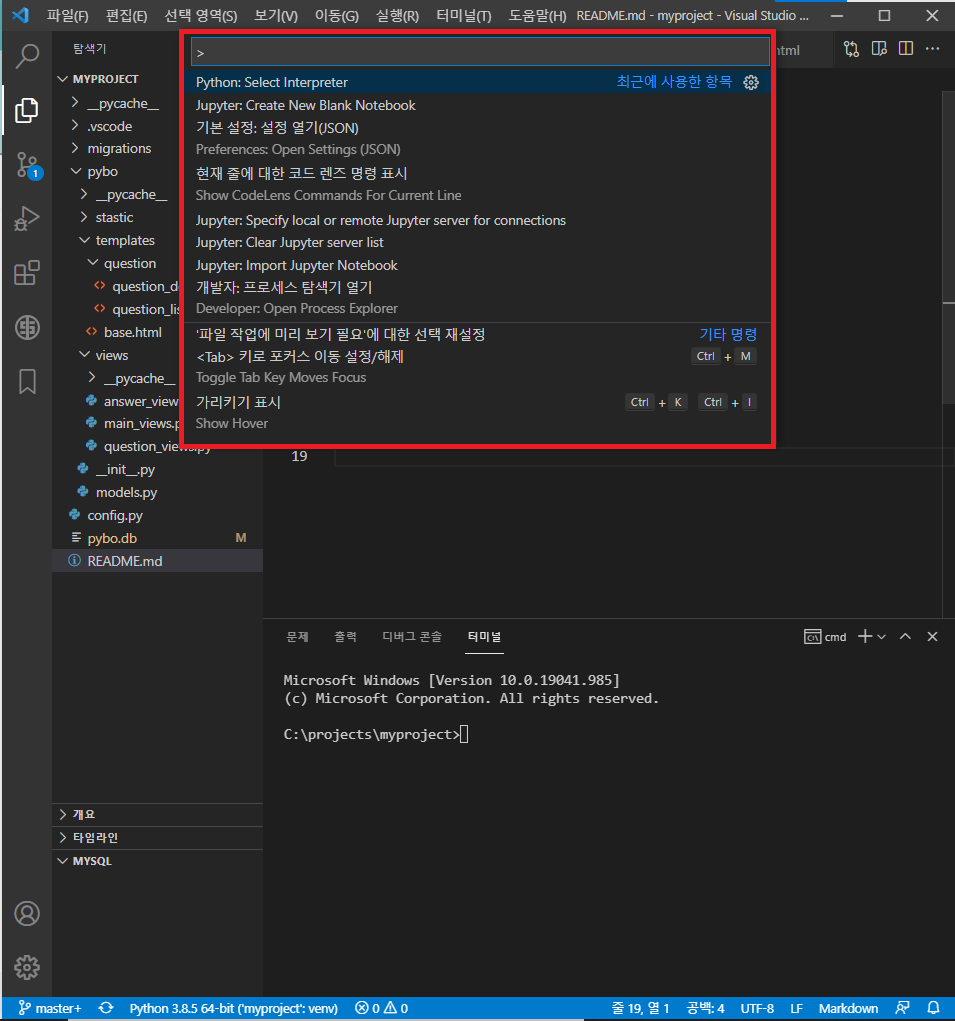Screen dimensions: 955x1021
Task: Open the Run and Debug view
Action: click(x=27, y=219)
